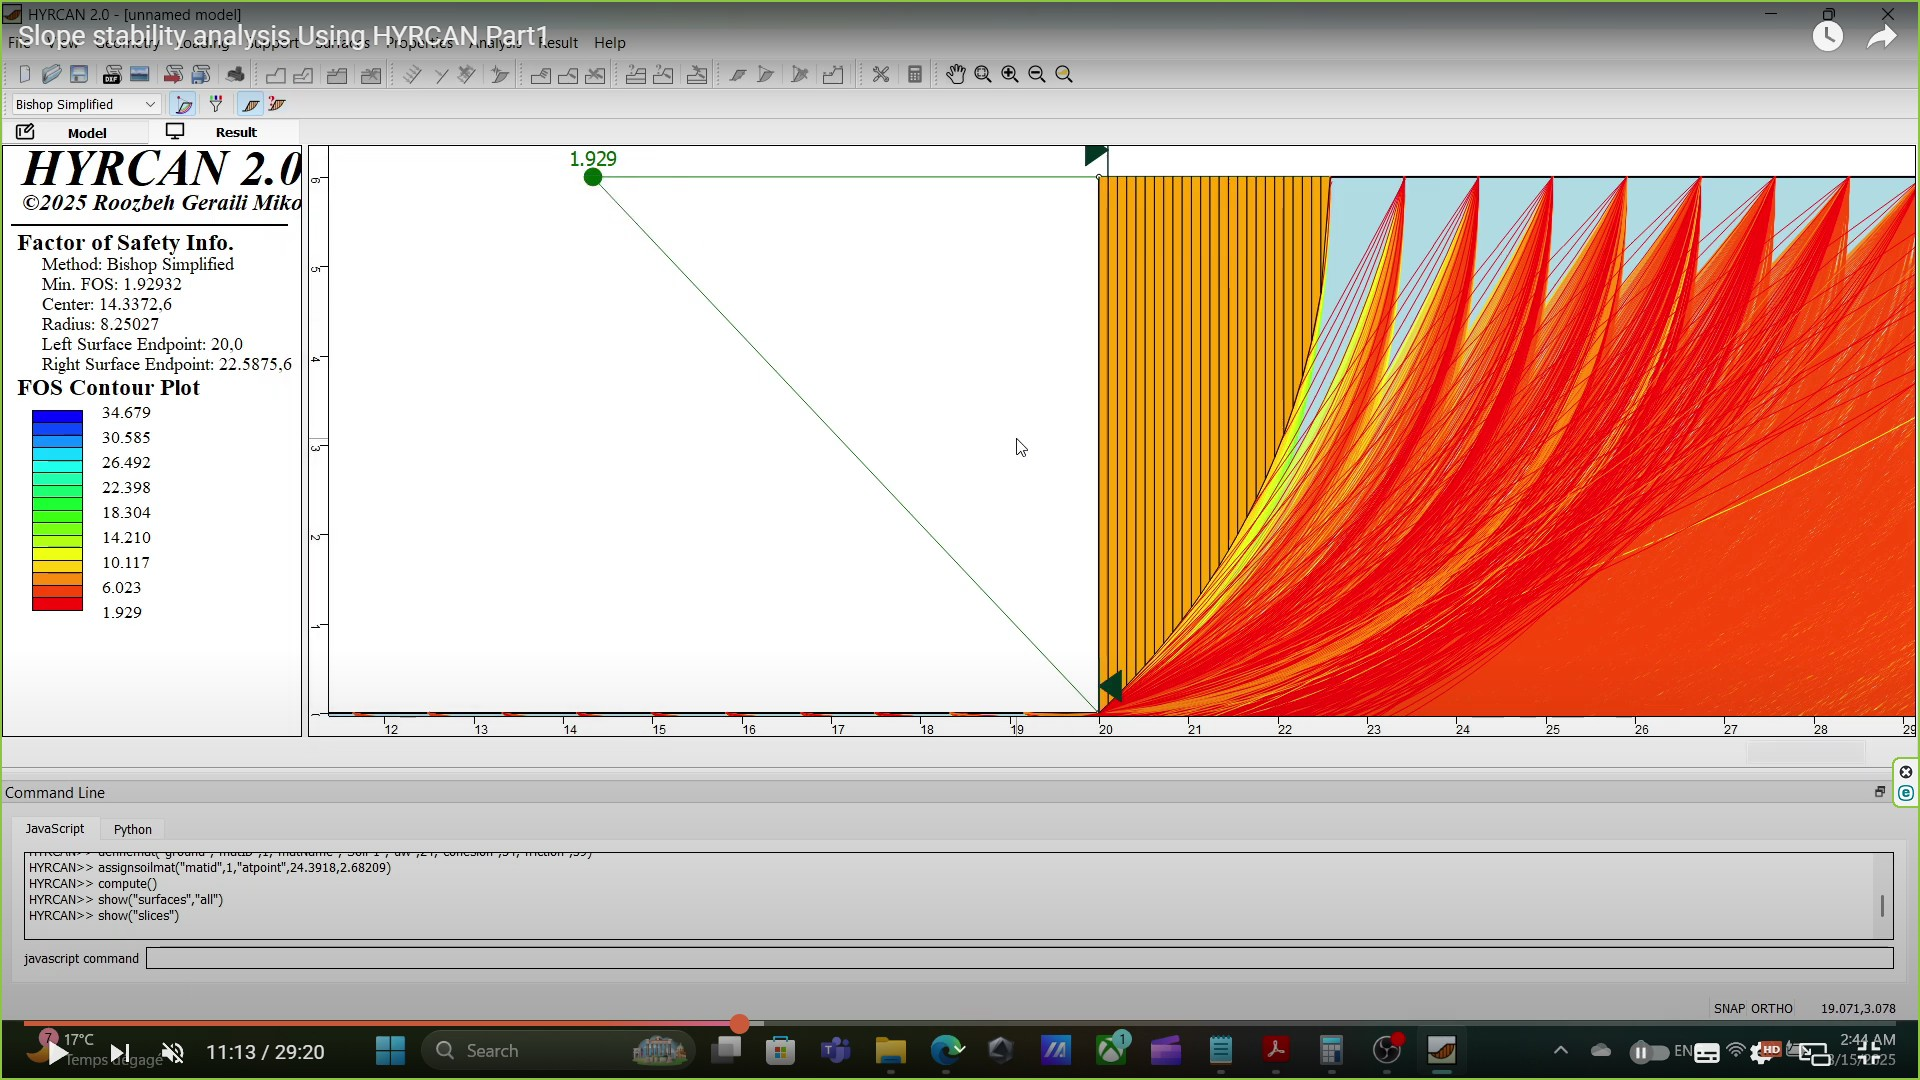Click the crossed tools settings icon
Screen dimensions: 1920x1080
[x=880, y=74]
